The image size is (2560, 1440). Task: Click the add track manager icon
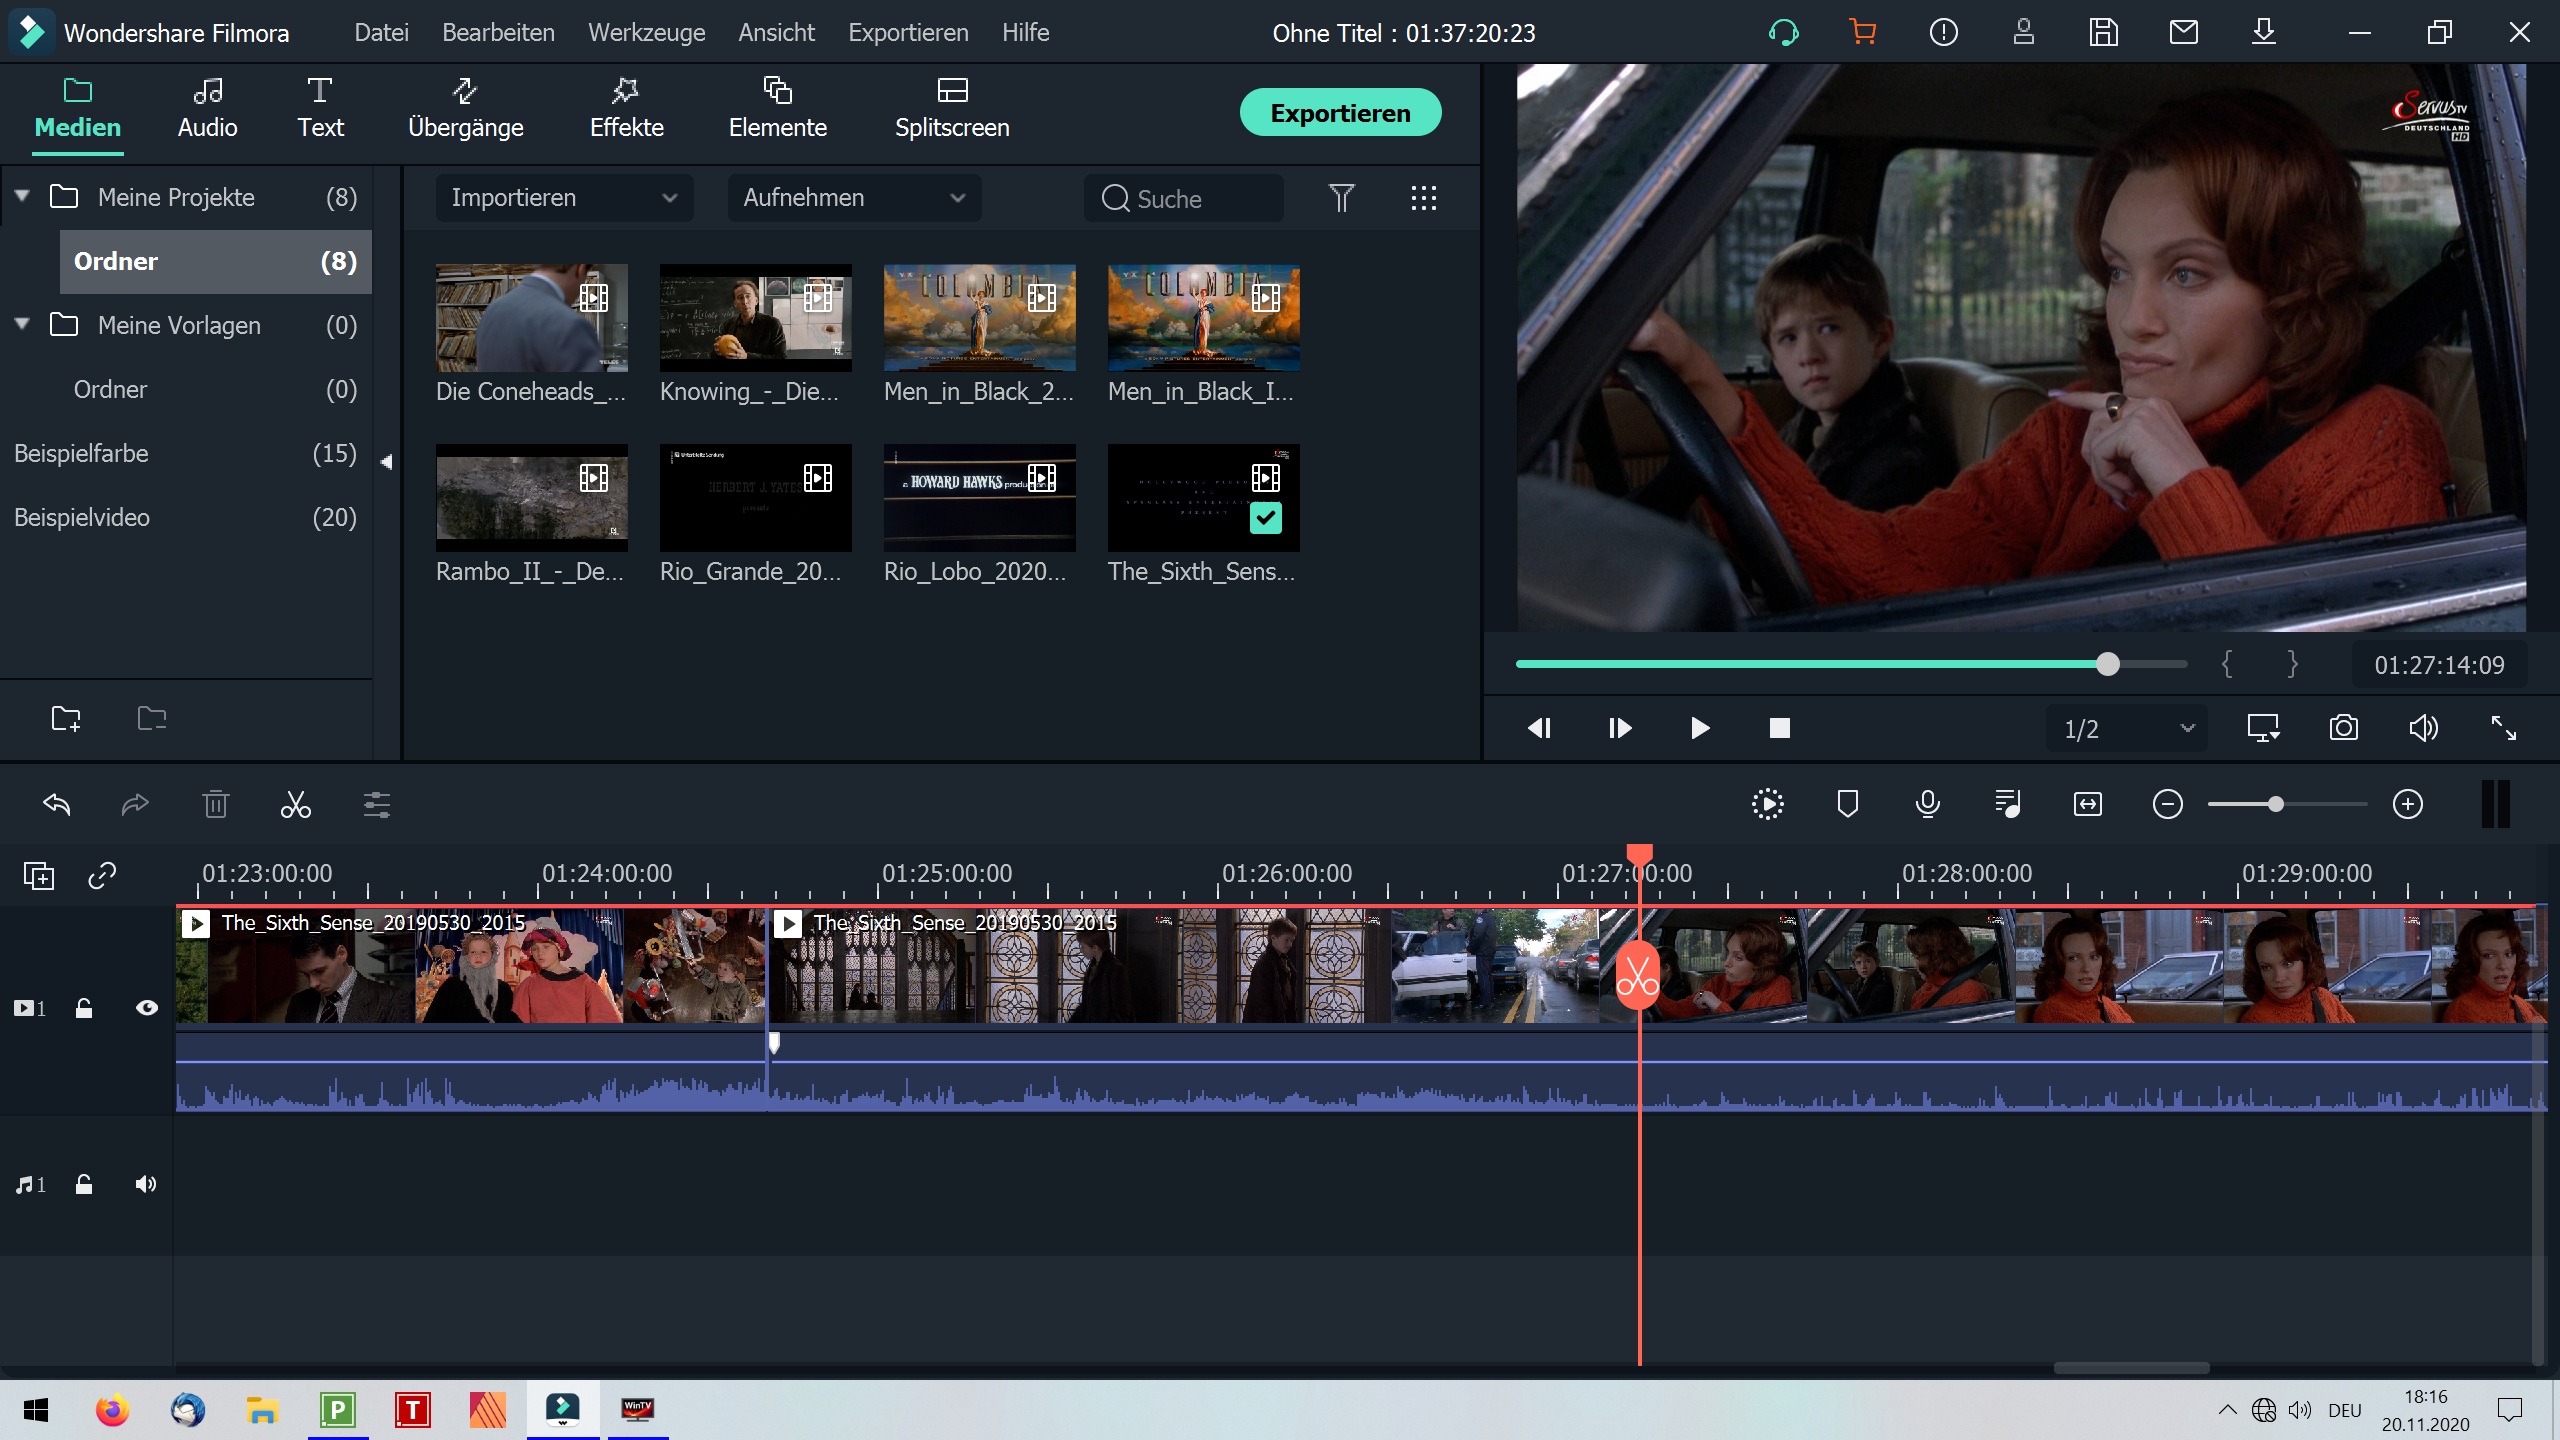(x=39, y=876)
